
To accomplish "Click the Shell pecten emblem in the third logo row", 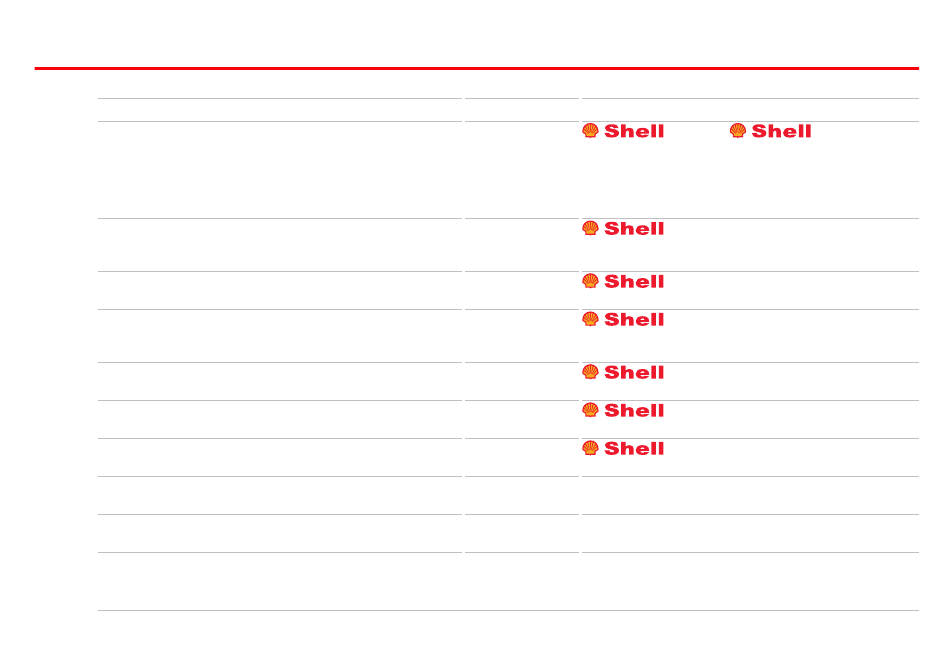I will pyautogui.click(x=590, y=281).
